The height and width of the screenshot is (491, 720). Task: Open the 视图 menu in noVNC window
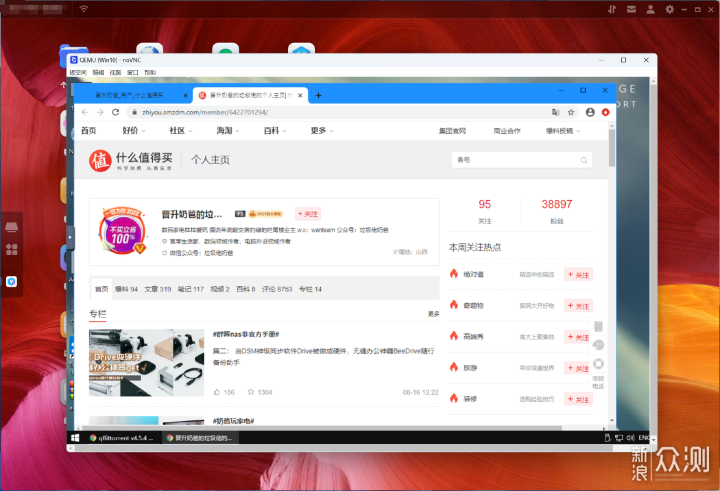click(x=115, y=73)
